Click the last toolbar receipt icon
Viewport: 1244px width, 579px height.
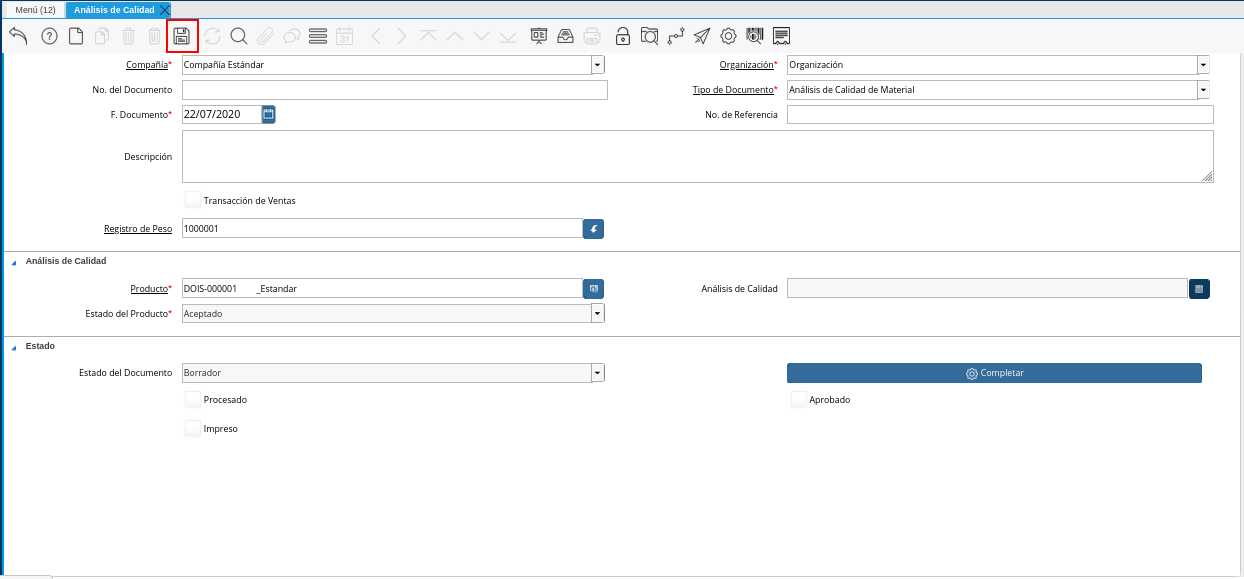pyautogui.click(x=782, y=36)
